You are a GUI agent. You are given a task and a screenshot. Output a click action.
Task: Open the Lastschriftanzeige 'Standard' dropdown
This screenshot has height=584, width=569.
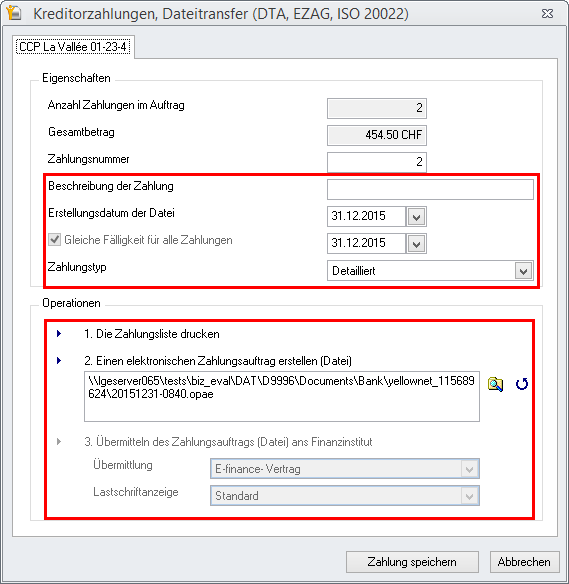tap(470, 496)
